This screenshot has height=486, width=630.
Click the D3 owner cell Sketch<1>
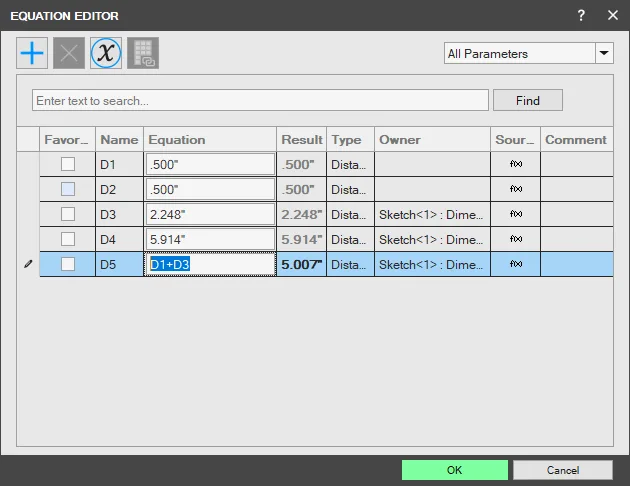[x=432, y=214]
